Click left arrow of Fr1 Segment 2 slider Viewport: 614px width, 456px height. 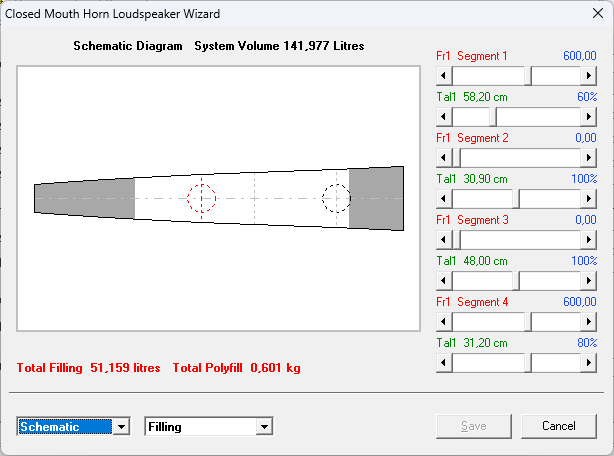tap(444, 158)
